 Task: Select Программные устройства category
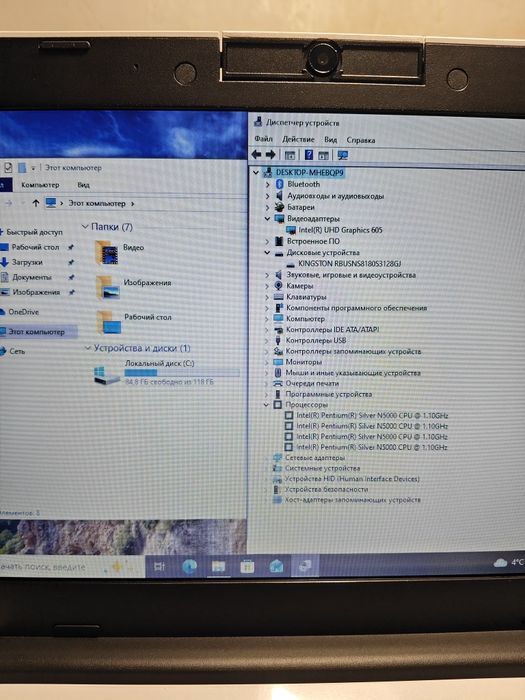point(329,394)
